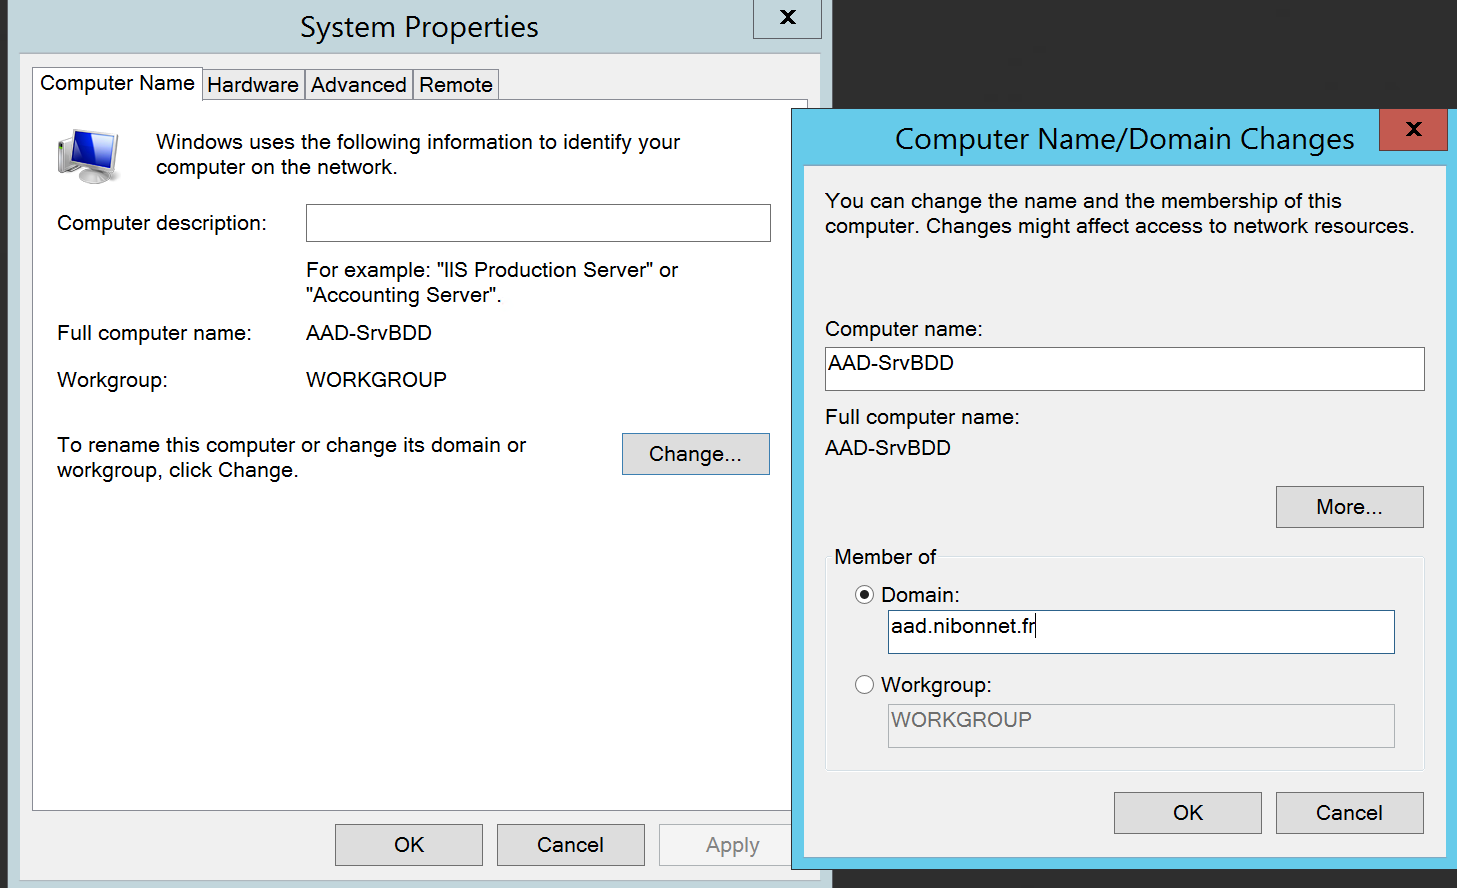Close the System Properties window

point(787,18)
